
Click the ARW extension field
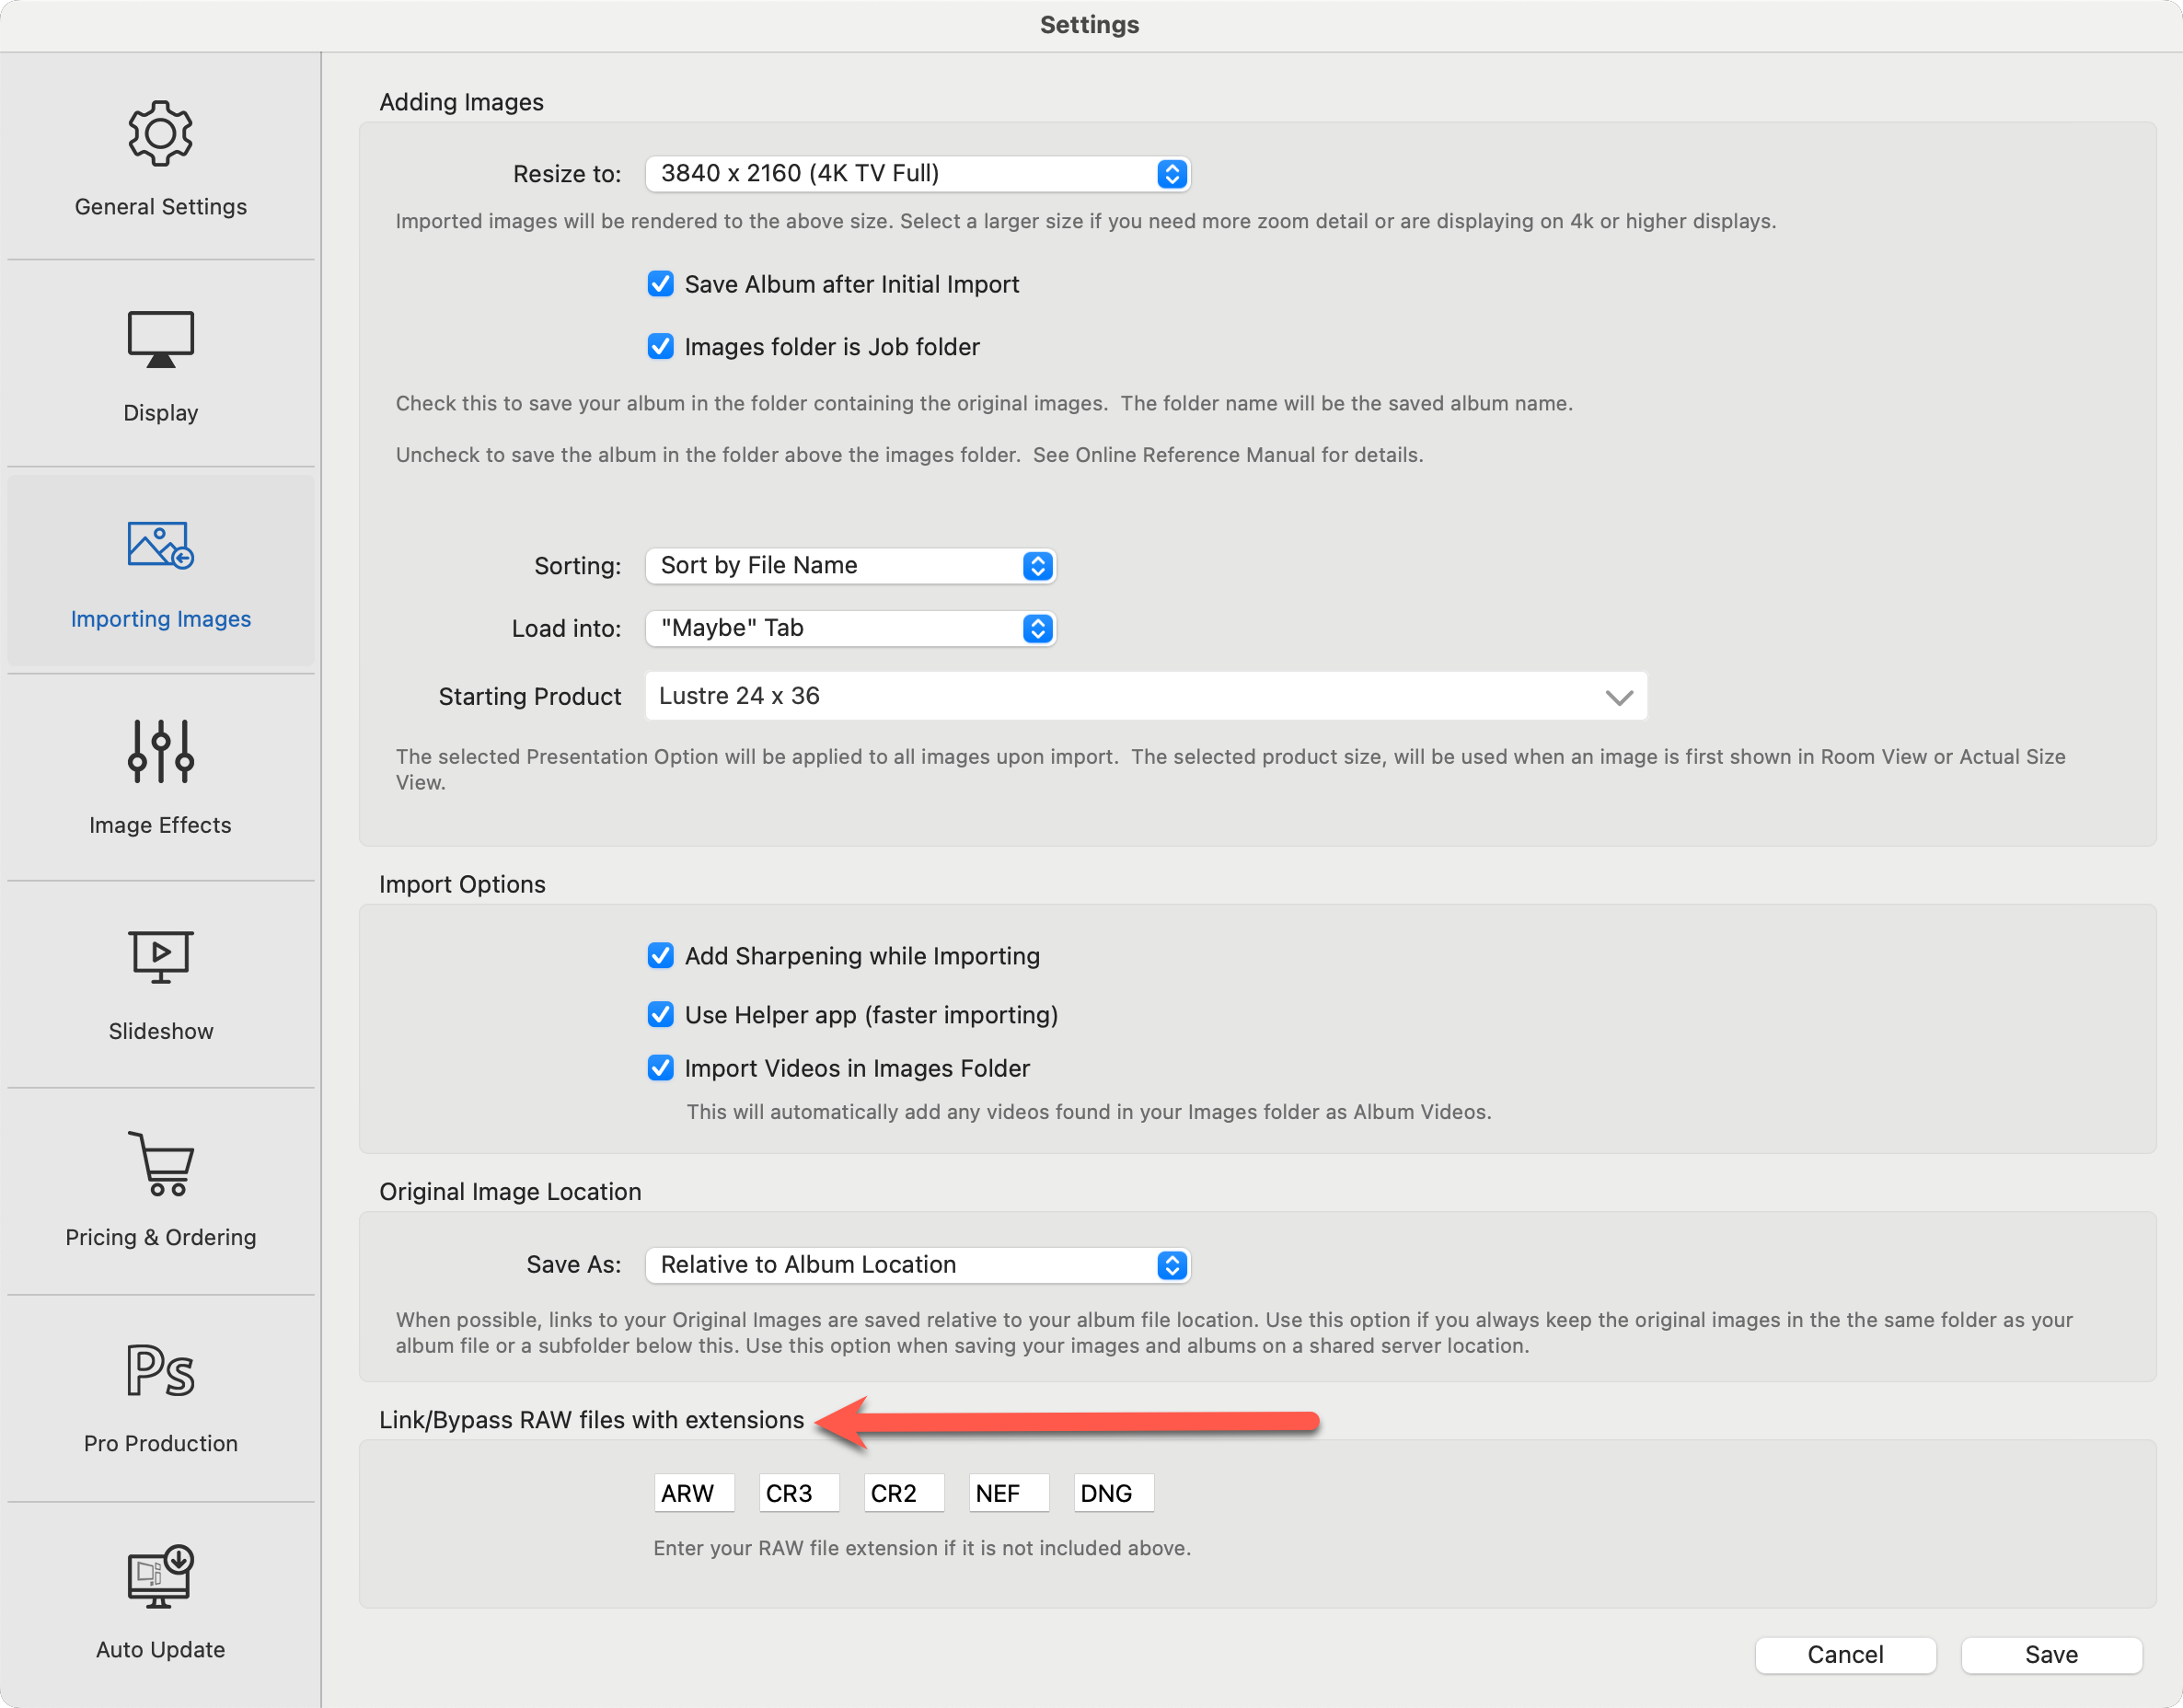pos(693,1493)
